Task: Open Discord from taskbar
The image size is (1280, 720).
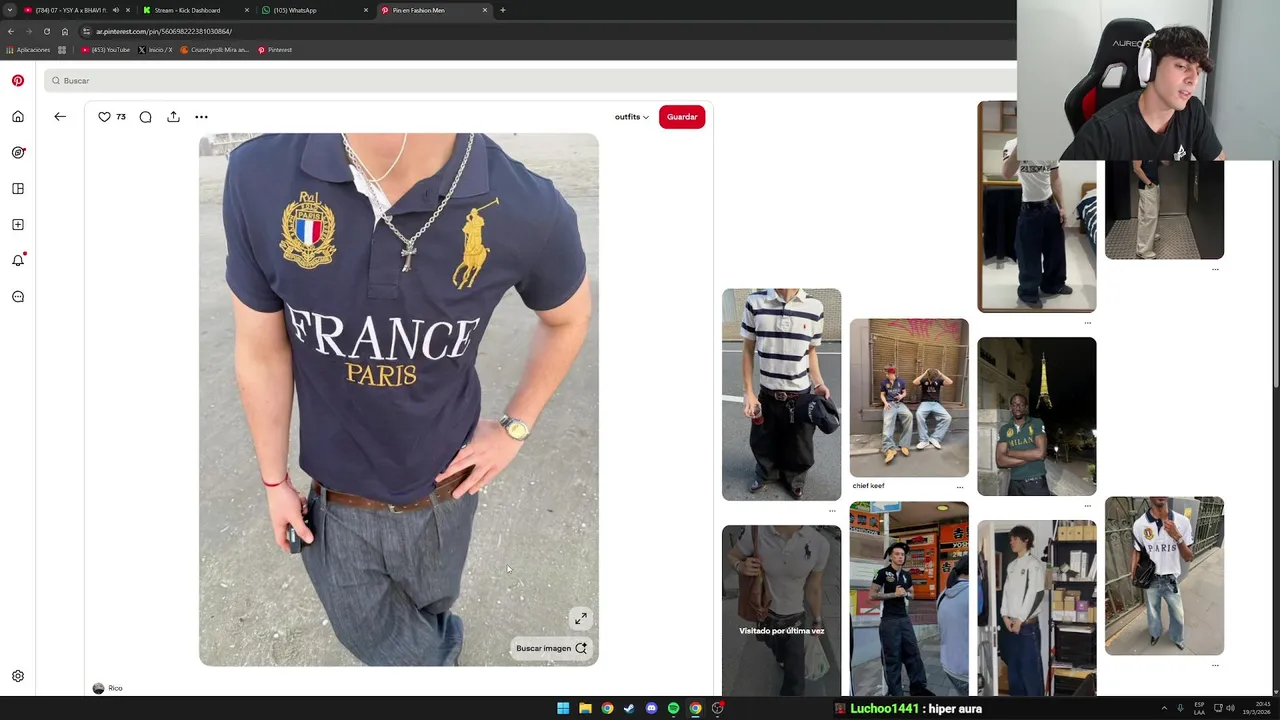Action: coord(651,708)
